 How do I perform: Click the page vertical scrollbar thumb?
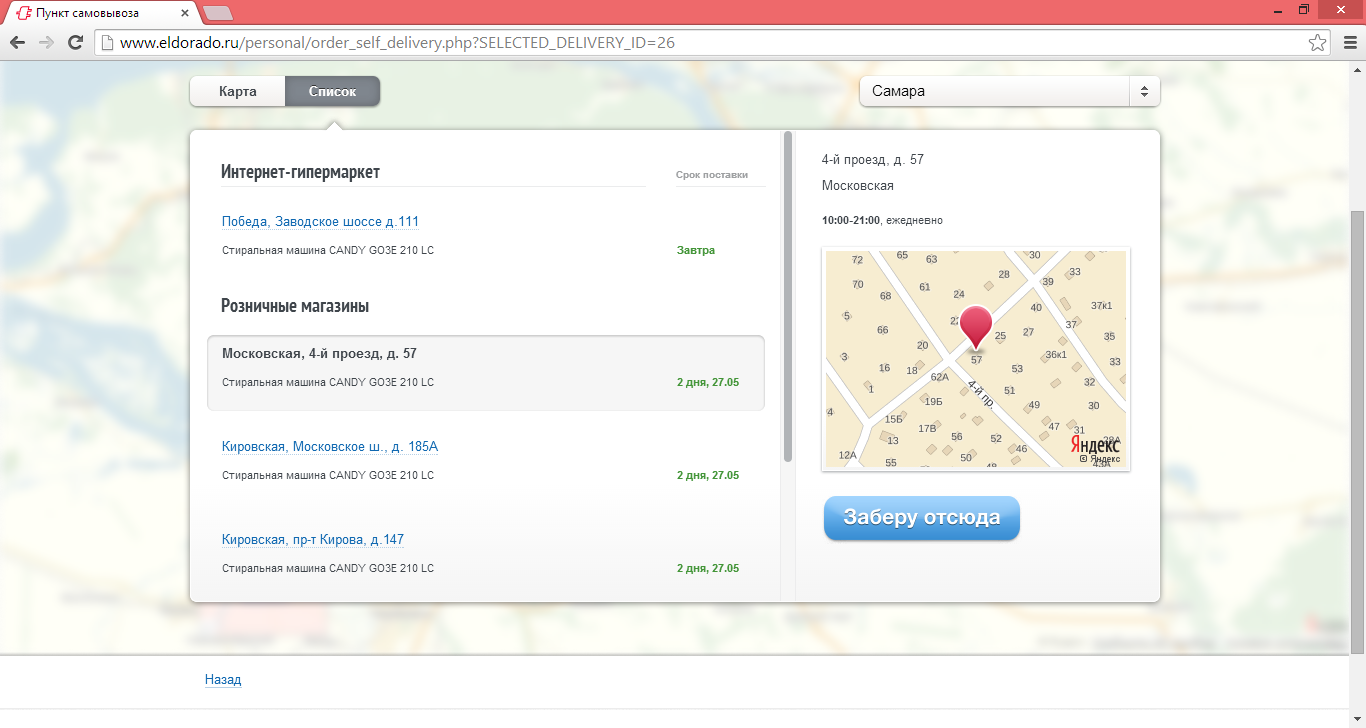click(x=1357, y=430)
